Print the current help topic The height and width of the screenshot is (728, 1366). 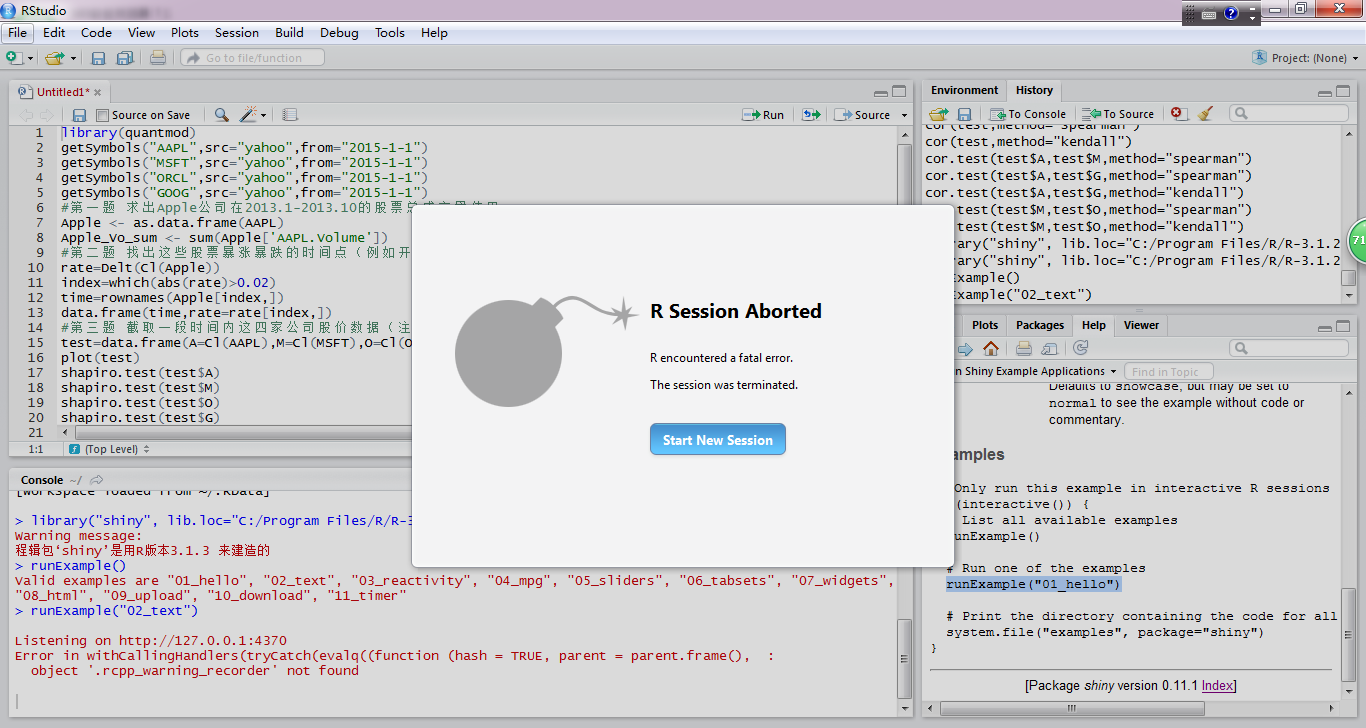pos(1024,349)
